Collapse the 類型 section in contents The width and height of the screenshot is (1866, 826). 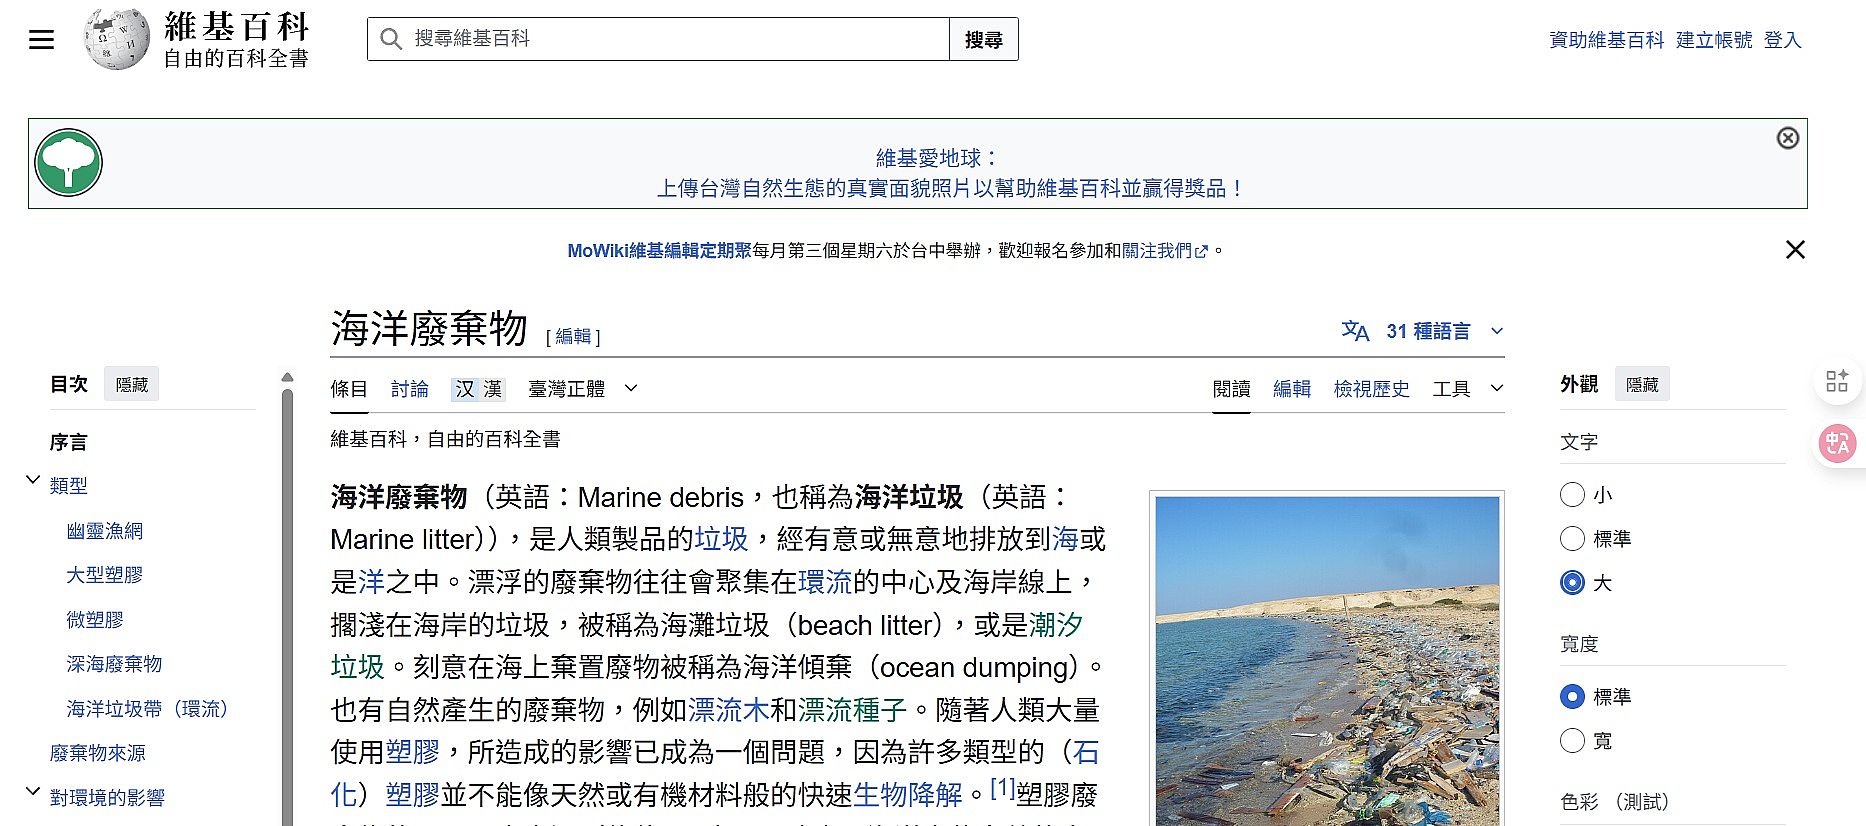(33, 481)
